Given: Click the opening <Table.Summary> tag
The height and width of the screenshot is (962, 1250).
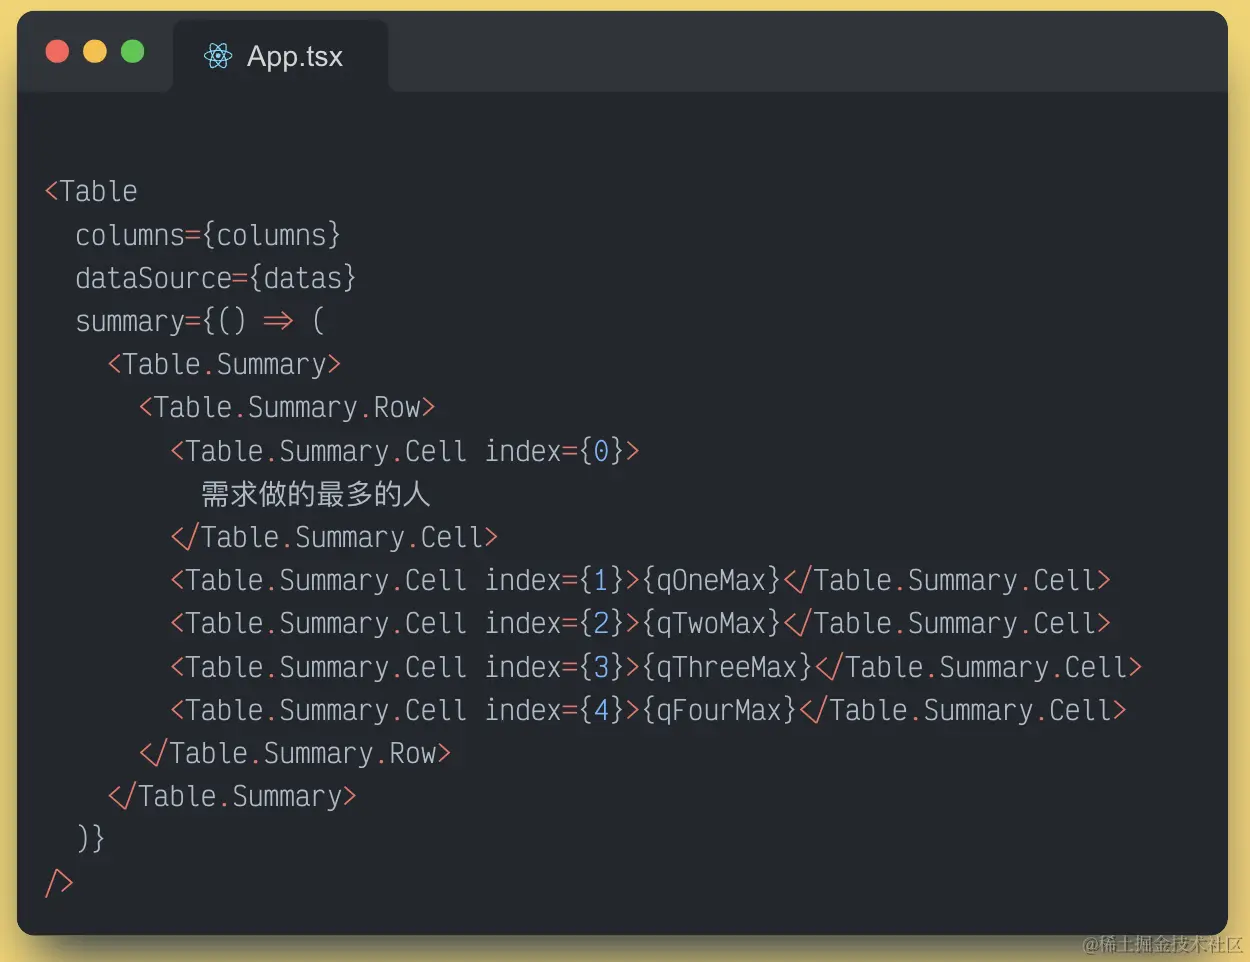Looking at the screenshot, I should (x=224, y=364).
